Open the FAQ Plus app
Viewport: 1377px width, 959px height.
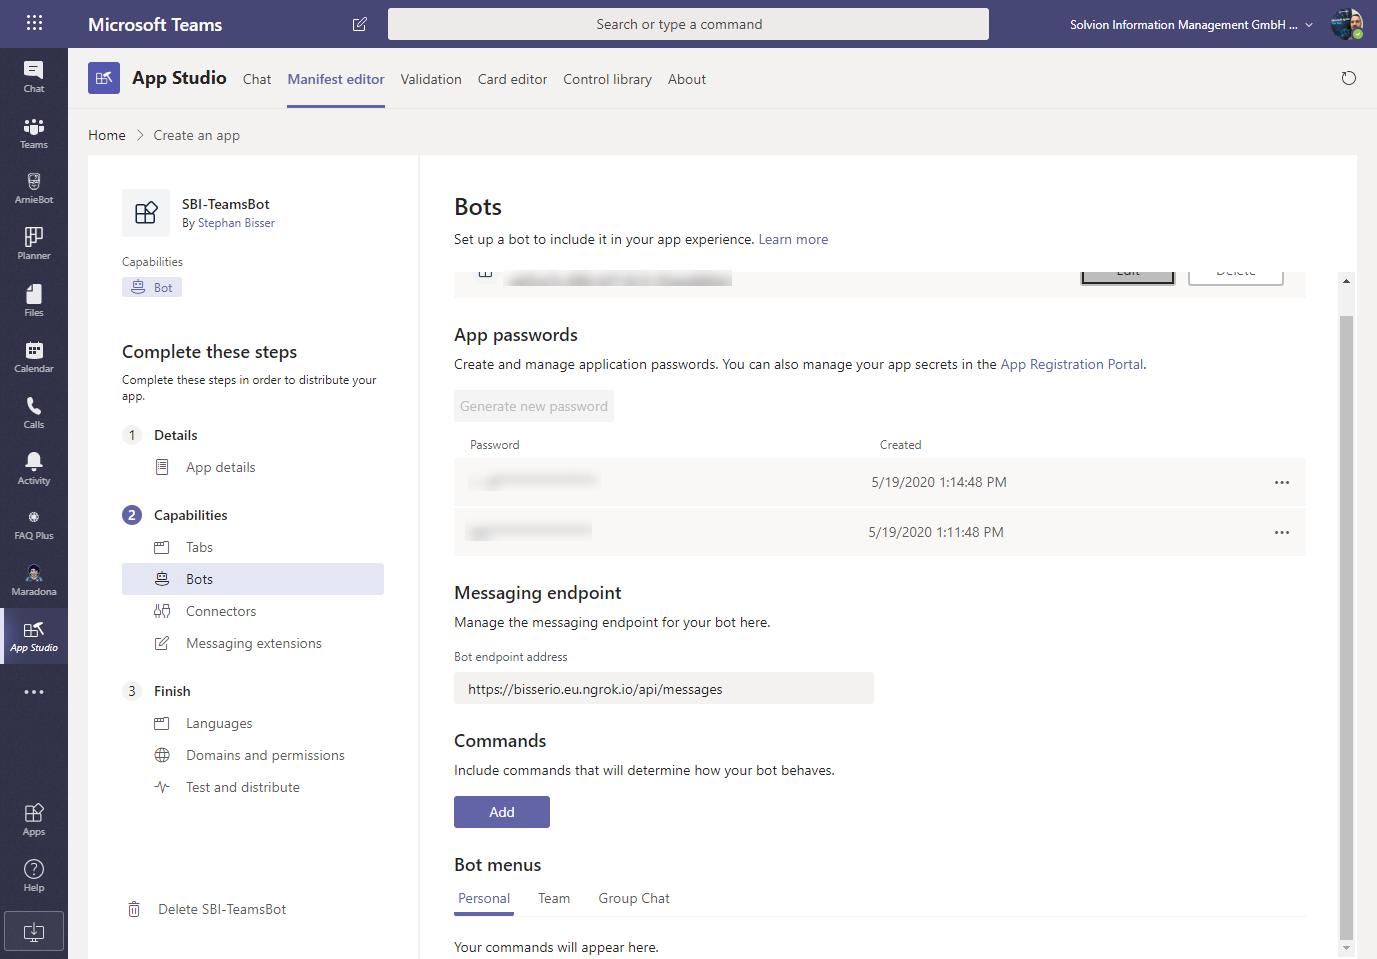tap(34, 524)
